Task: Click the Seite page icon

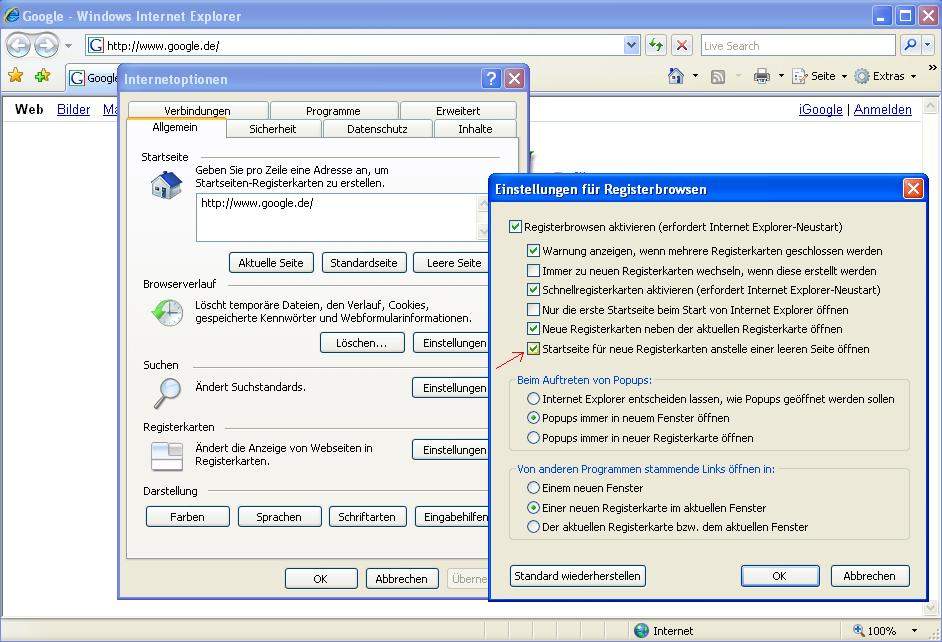Action: 800,76
